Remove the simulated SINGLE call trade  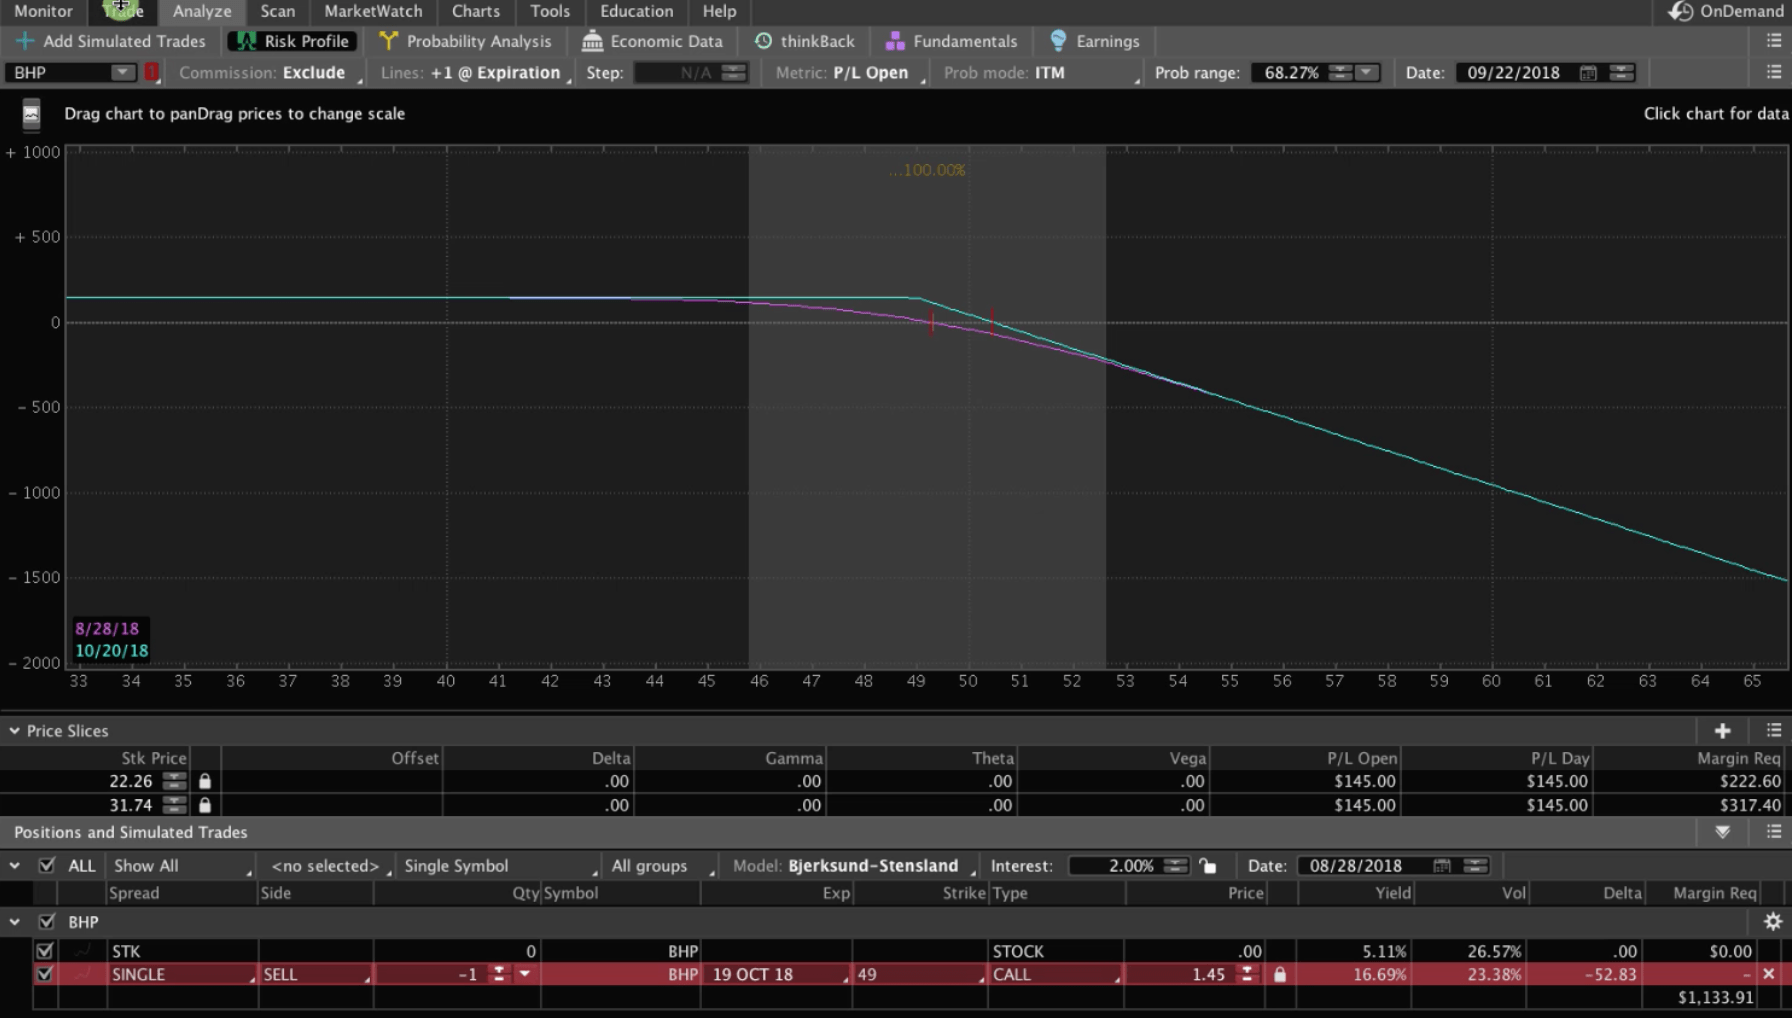(1768, 974)
